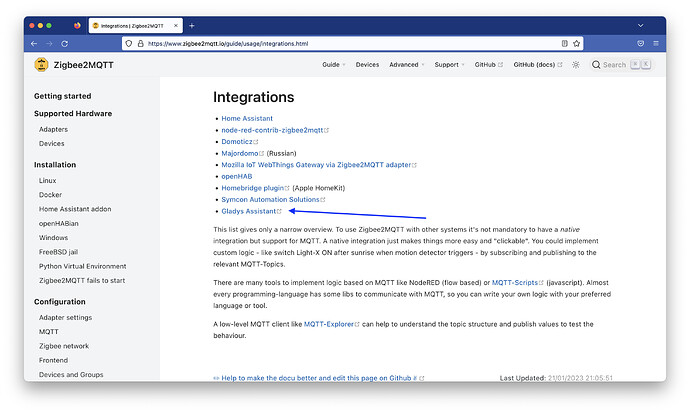690x412 pixels.
Task: Open the GitHub nav link
Action: (488, 65)
